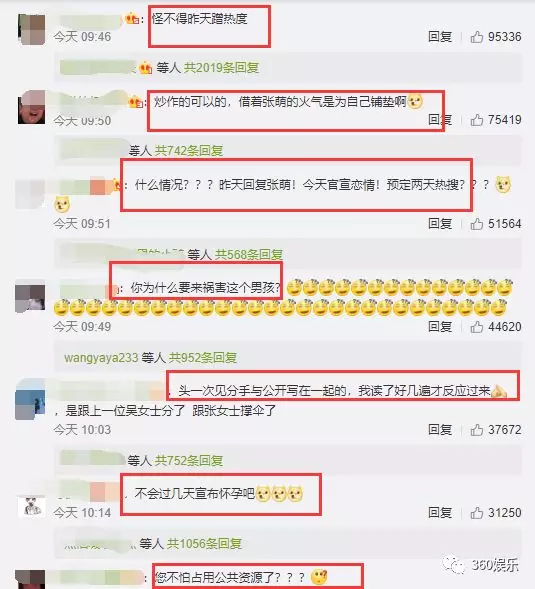535x589 pixels.
Task: Expand the 共742条回复 replies
Action: (189, 151)
